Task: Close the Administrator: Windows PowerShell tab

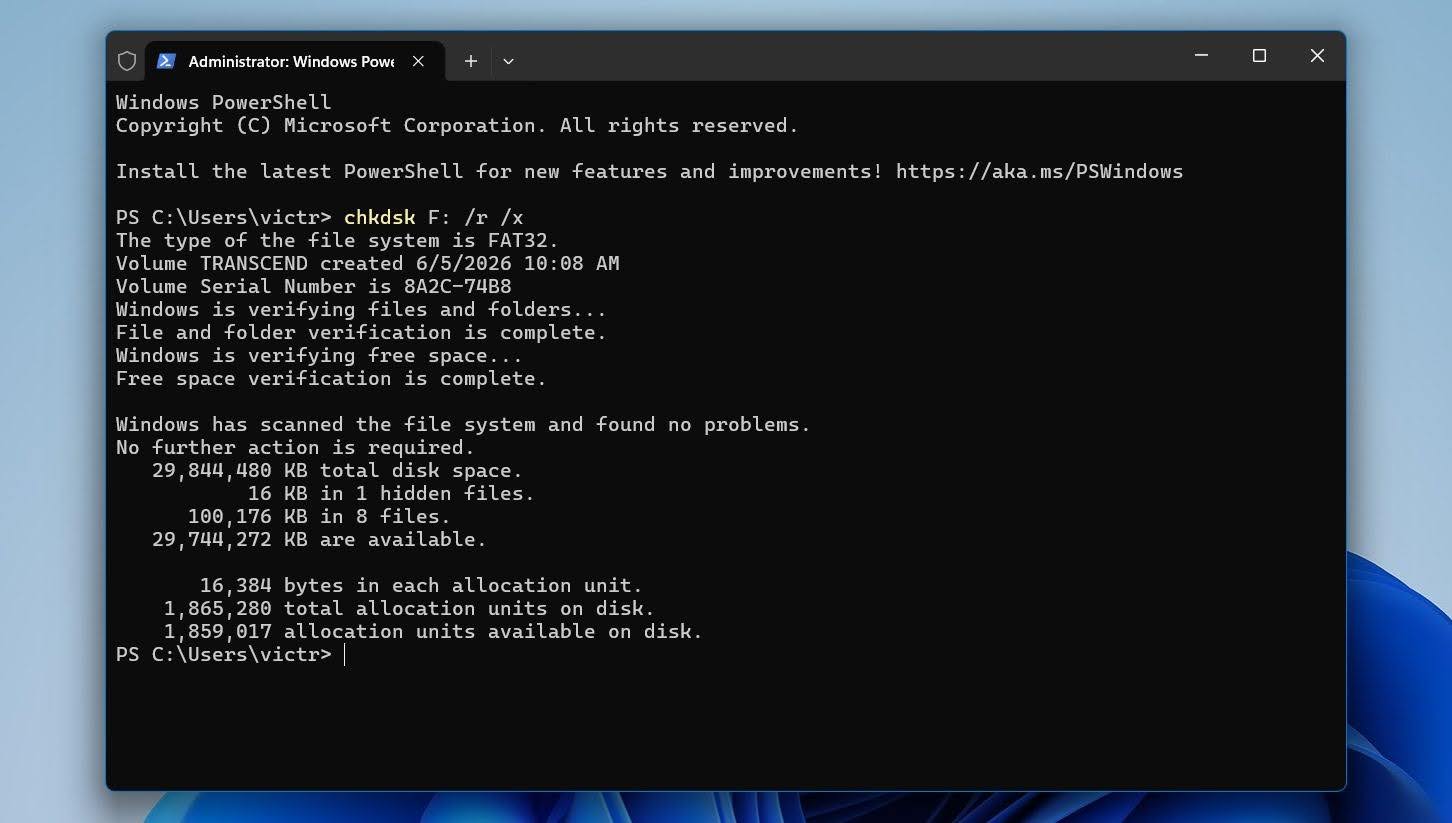Action: (x=418, y=61)
